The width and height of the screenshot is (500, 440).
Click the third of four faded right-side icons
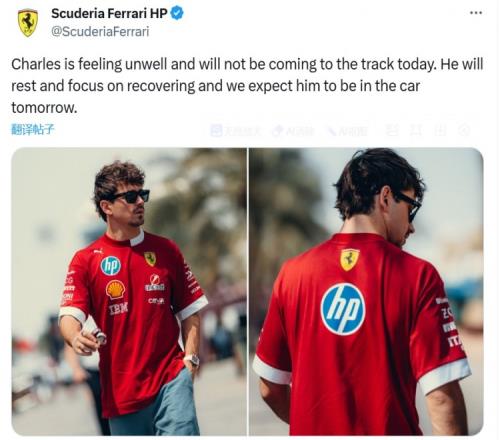click(440, 130)
